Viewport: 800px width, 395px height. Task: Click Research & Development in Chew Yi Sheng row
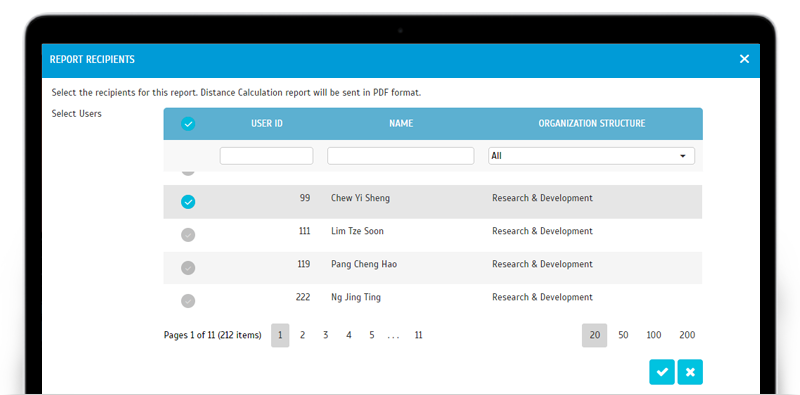tap(542, 198)
